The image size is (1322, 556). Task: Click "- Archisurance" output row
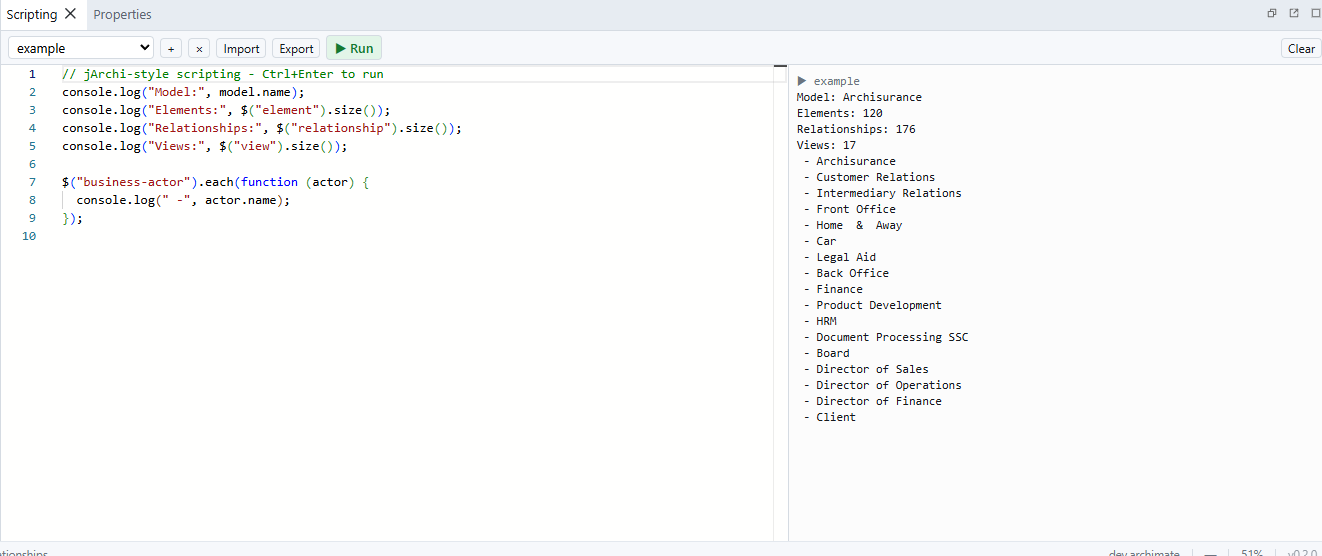pyautogui.click(x=849, y=161)
